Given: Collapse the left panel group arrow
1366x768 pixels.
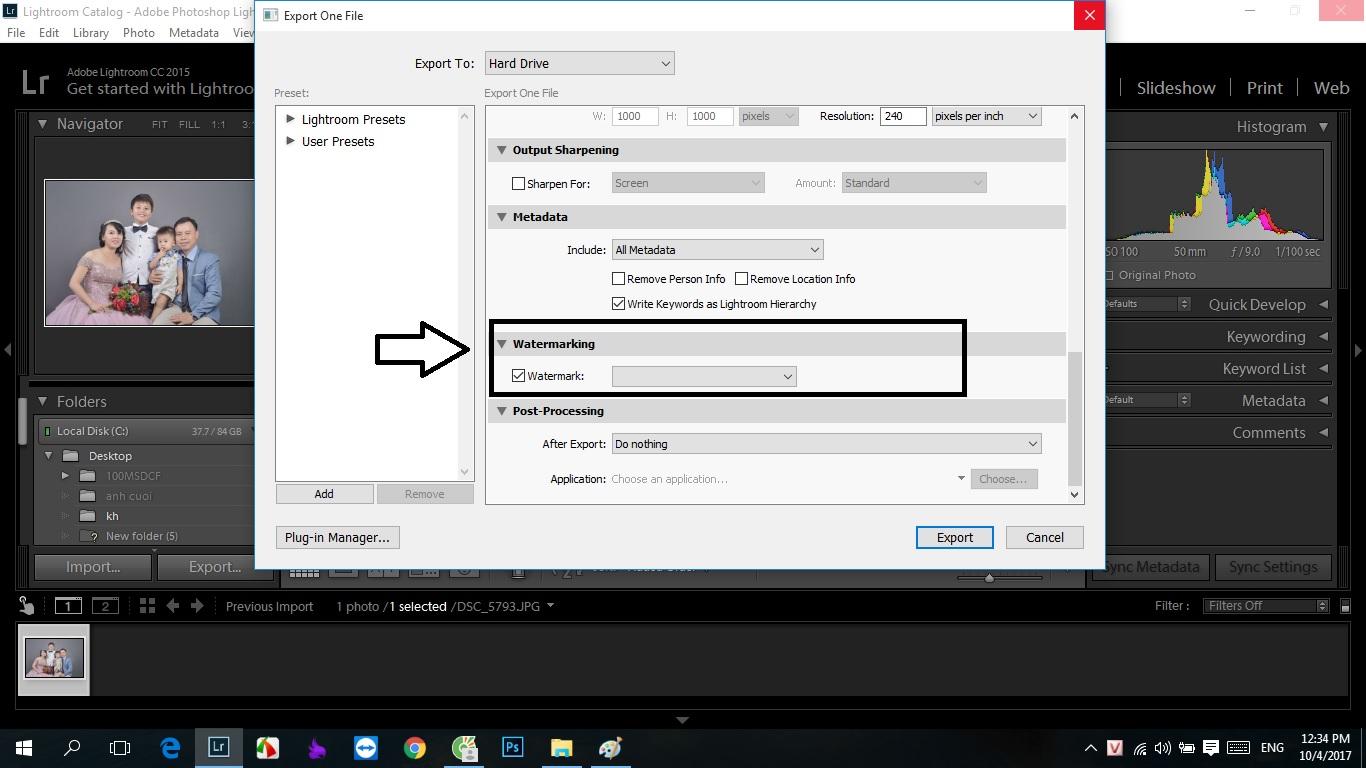Looking at the screenshot, I should tap(8, 350).
